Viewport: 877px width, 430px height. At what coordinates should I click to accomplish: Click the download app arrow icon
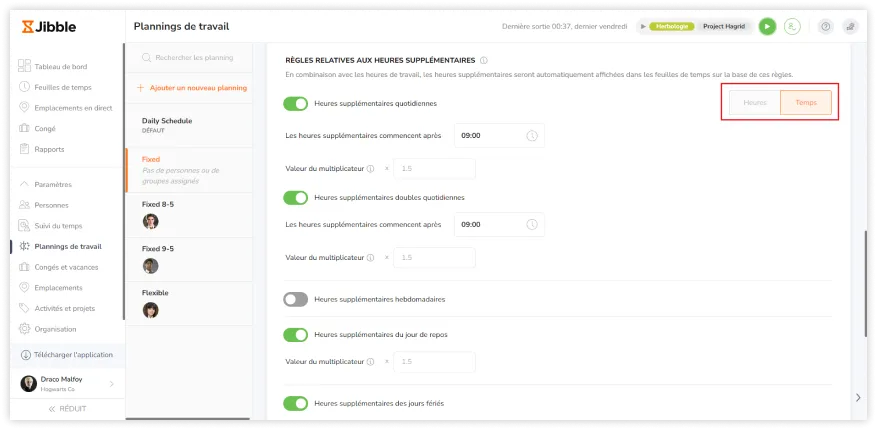pos(26,355)
